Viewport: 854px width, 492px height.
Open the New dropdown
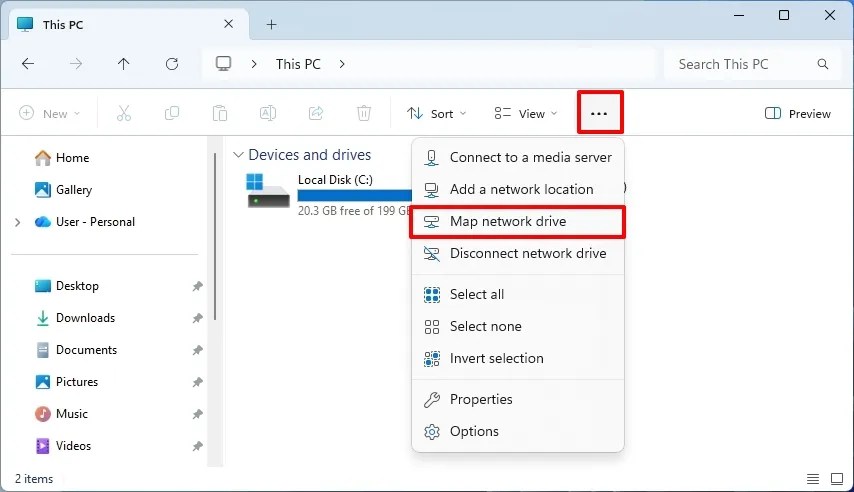click(50, 113)
